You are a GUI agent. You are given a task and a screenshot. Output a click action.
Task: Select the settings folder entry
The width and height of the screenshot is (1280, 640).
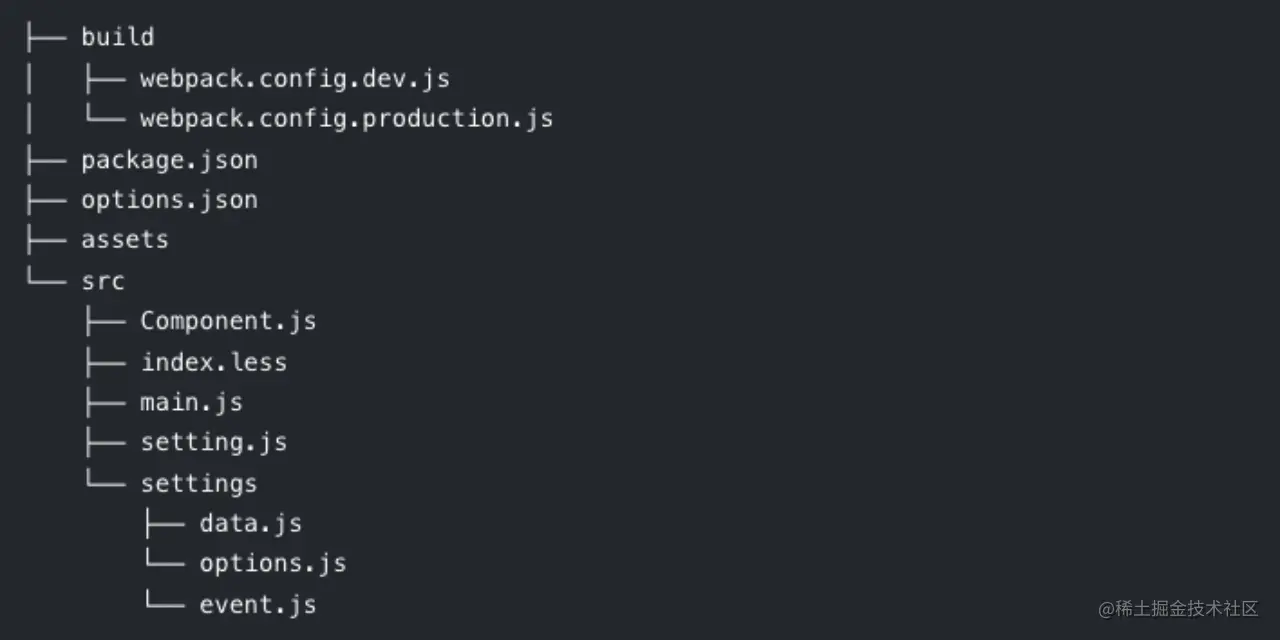point(198,483)
